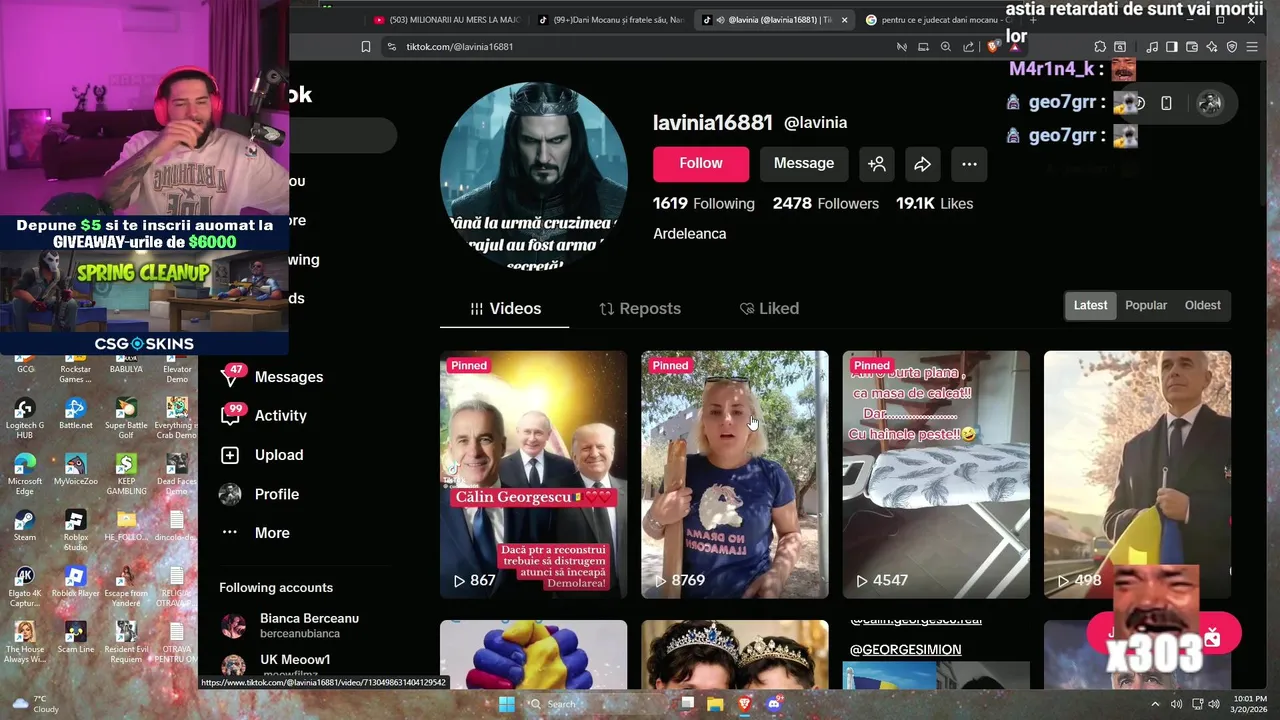Click the add-friend person icon
Viewport: 1280px width, 720px height.
pos(877,164)
